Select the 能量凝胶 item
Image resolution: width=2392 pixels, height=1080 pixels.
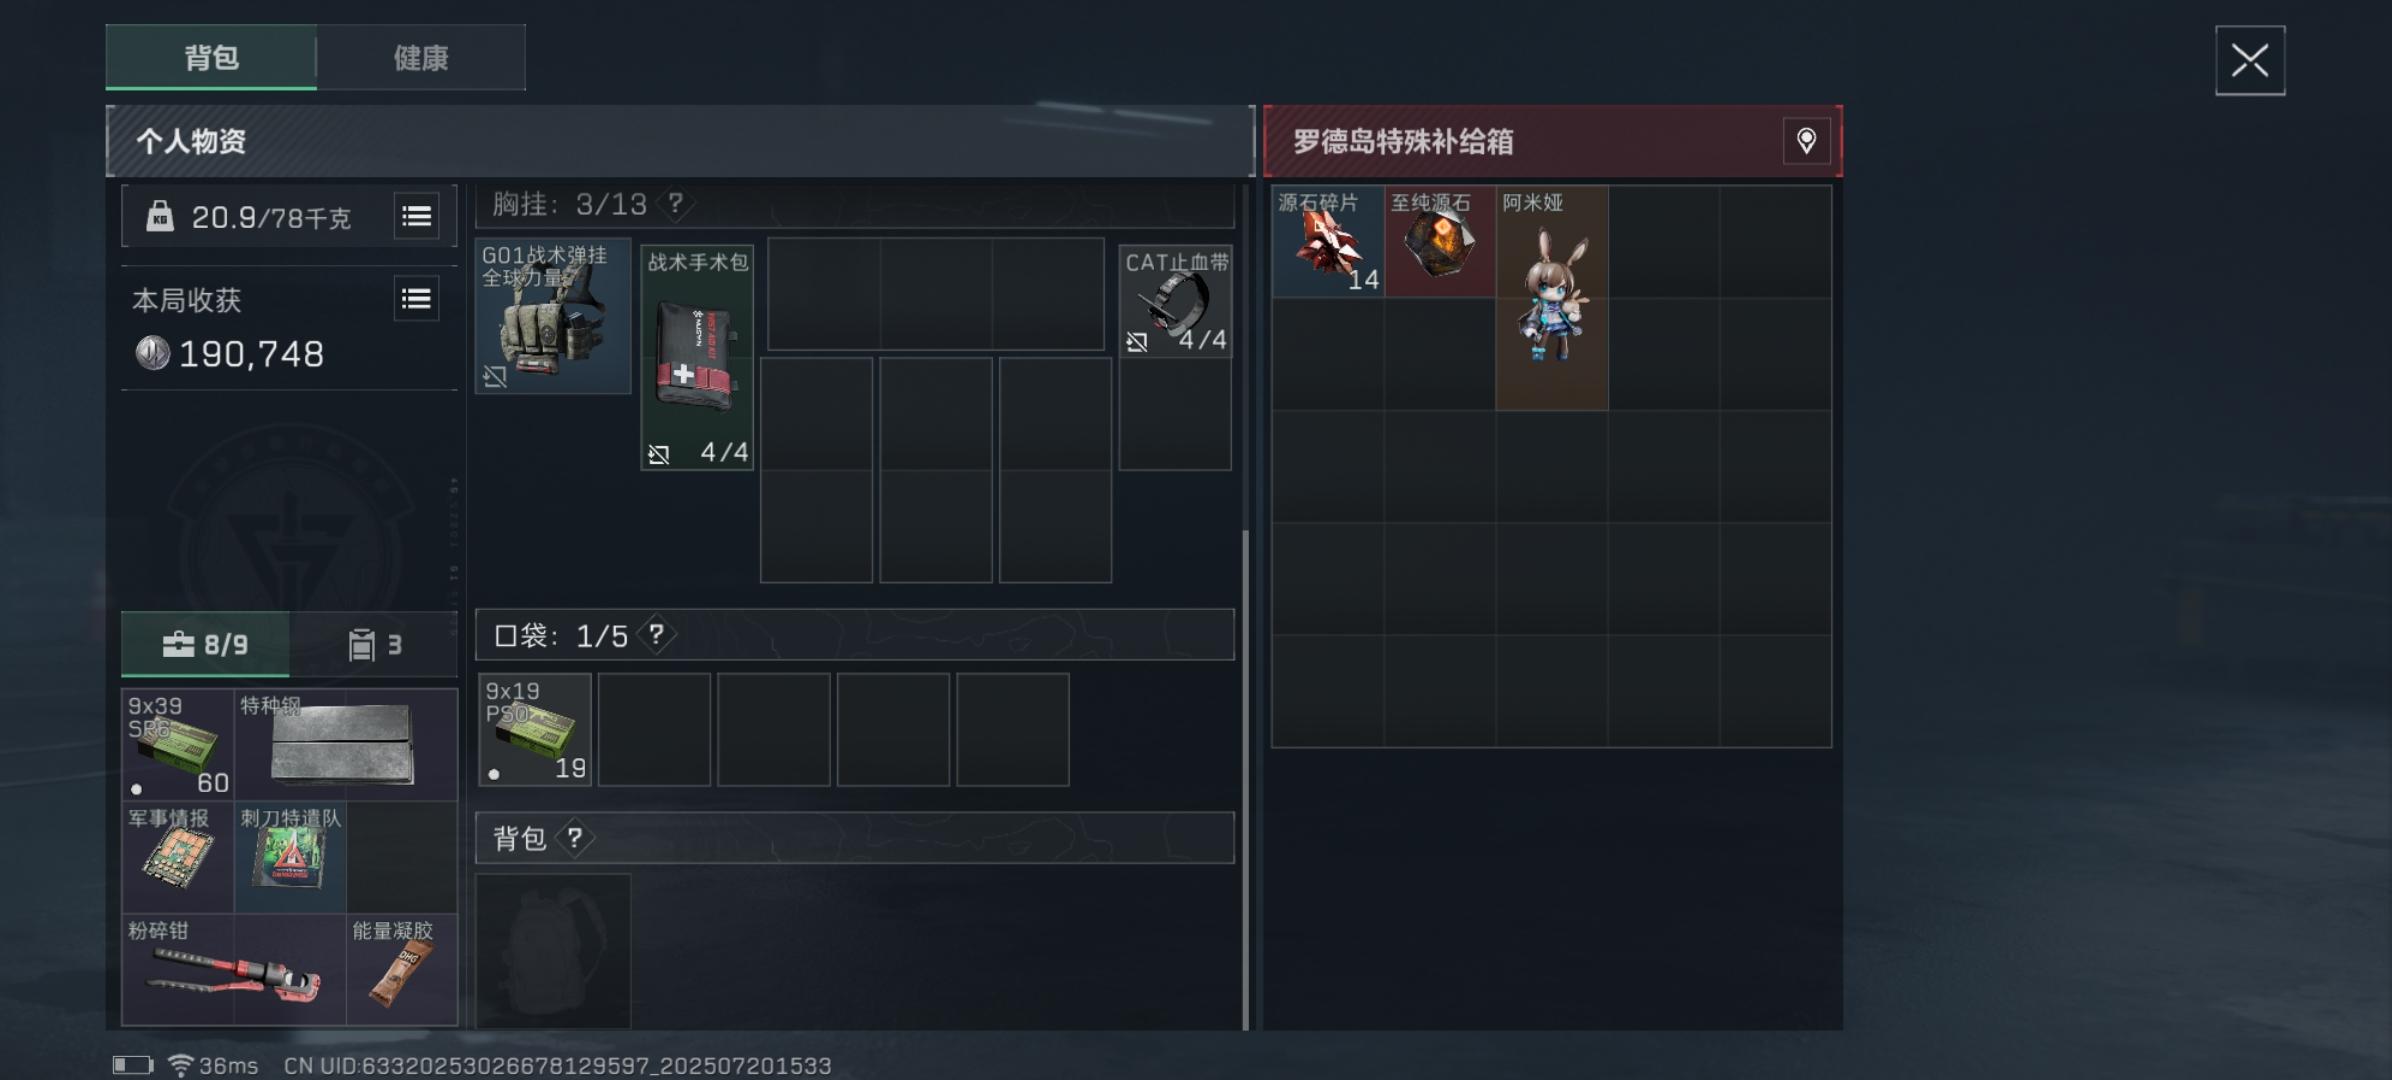pyautogui.click(x=402, y=969)
